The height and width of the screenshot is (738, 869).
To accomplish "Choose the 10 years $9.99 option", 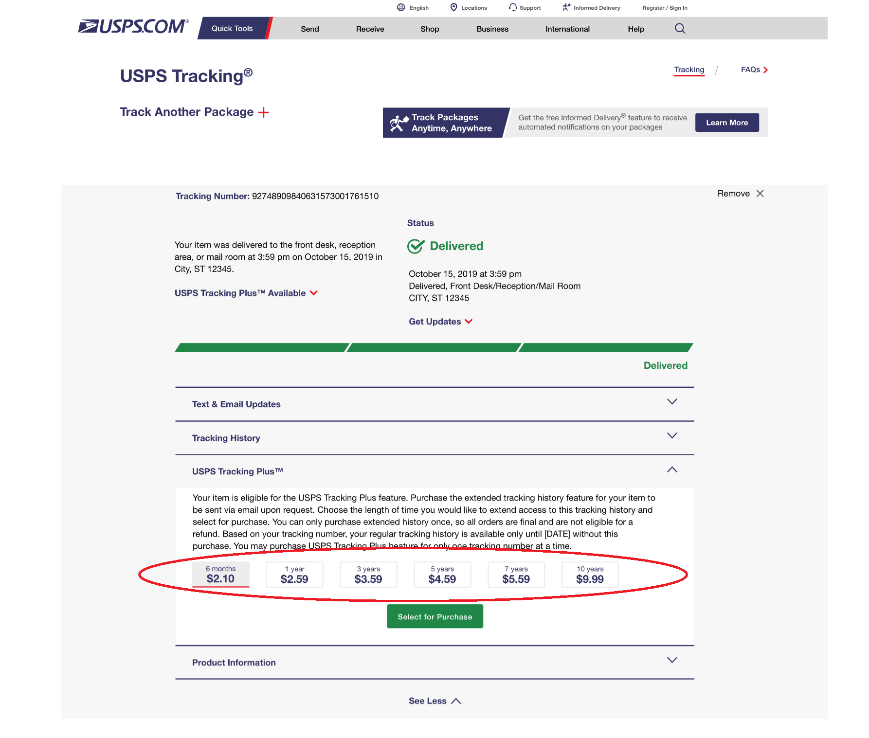I will tap(590, 575).
